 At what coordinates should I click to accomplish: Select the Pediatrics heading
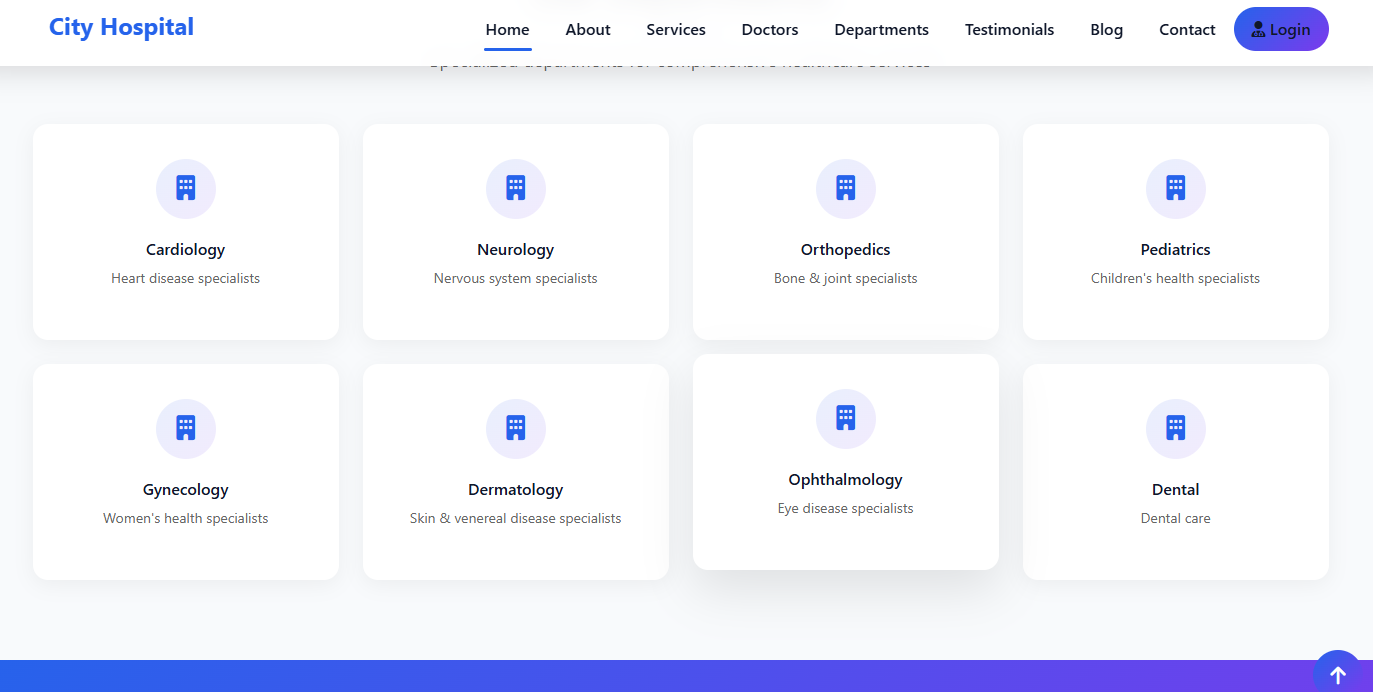click(x=1176, y=250)
